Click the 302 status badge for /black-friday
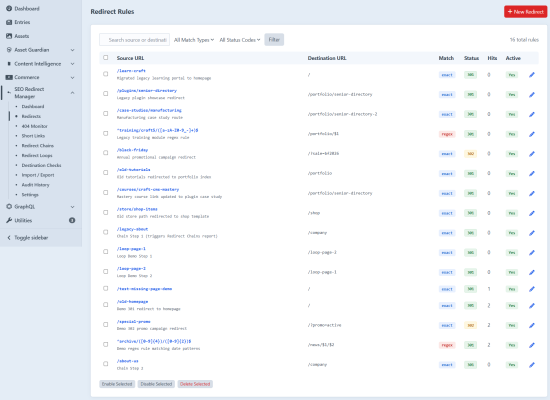Screen dimensions: 550x400 (x=470, y=154)
